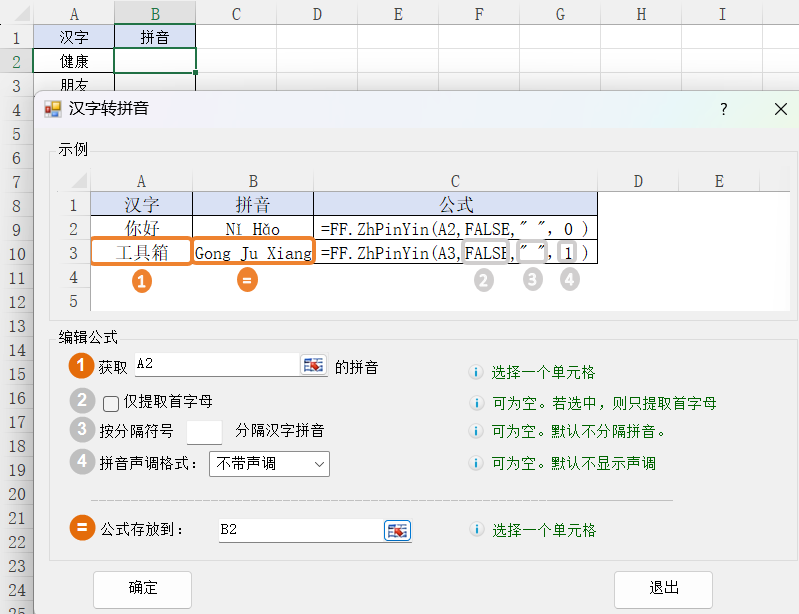Click info icon next to 默认不显示声调 hint

click(477, 463)
